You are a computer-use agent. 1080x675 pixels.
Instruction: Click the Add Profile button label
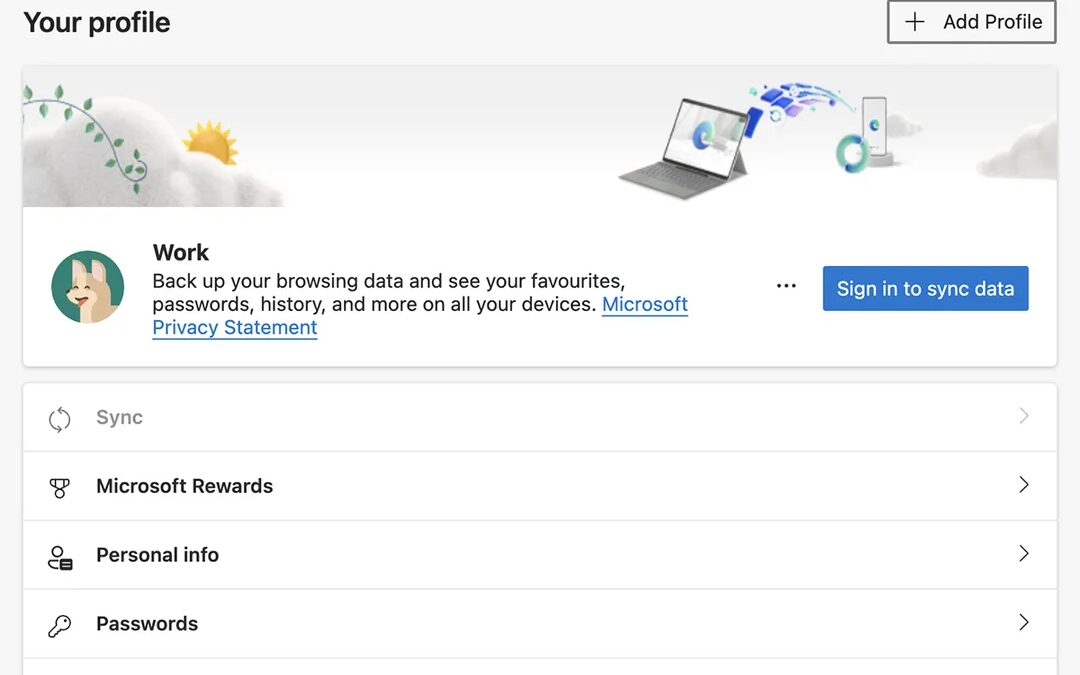[x=992, y=22]
